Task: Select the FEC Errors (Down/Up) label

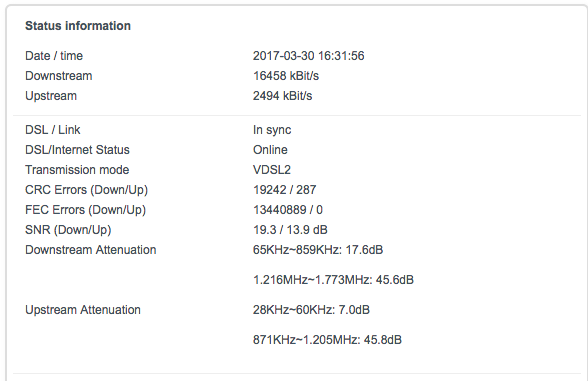Action: pos(86,210)
